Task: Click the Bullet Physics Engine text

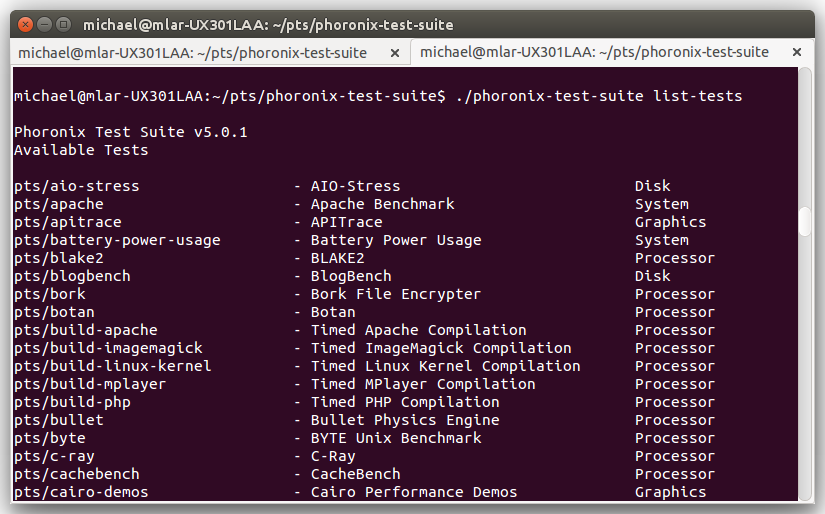Action: [405, 420]
